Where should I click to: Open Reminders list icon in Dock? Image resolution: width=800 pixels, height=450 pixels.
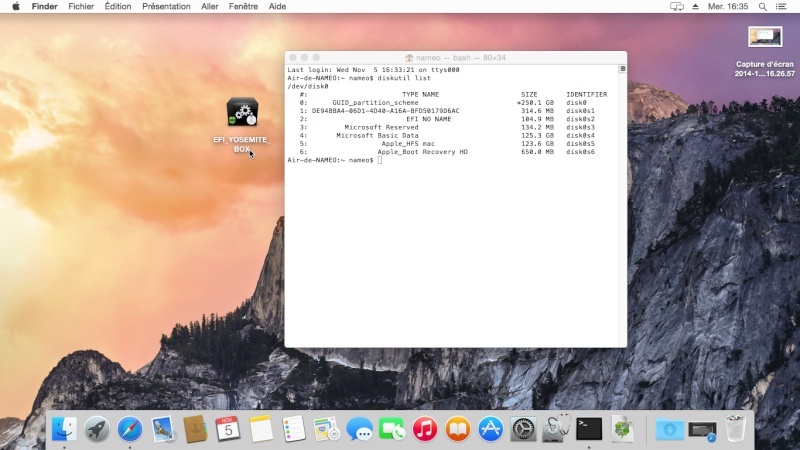(x=294, y=429)
